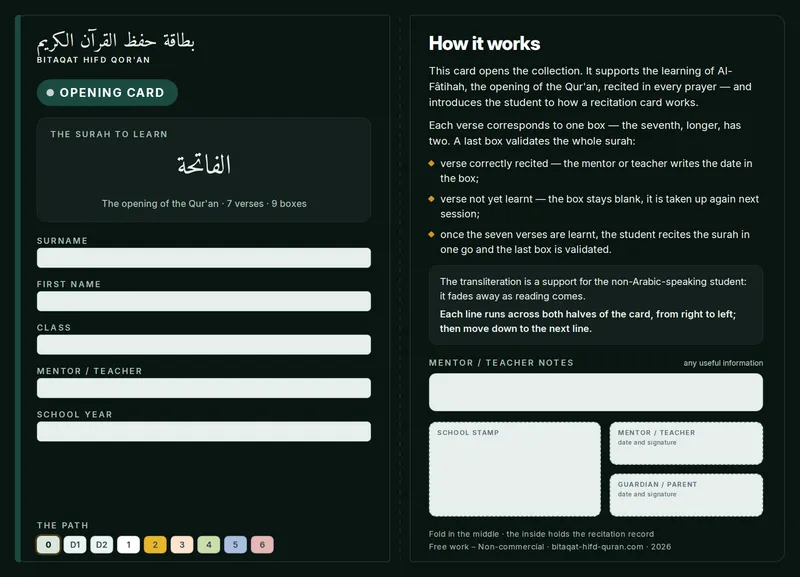Click the Surname input field
Screen dimensions: 800x577
coord(204,258)
